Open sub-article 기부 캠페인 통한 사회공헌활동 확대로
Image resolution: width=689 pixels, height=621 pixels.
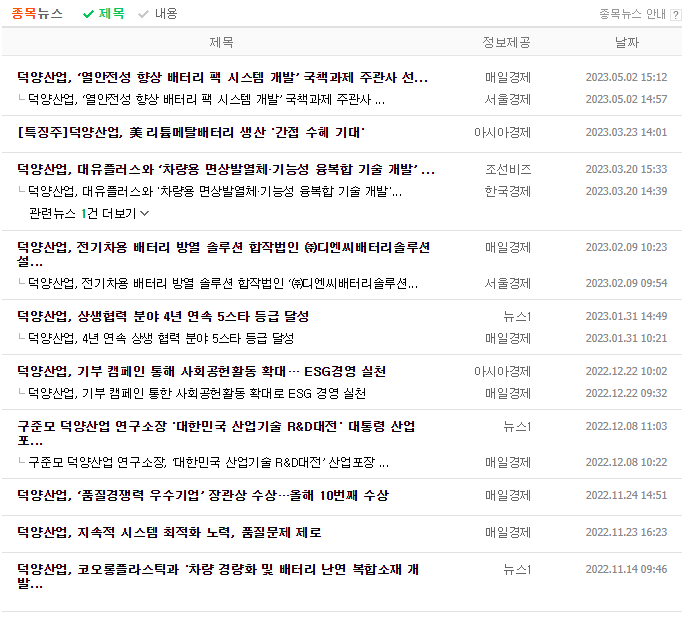tap(197, 393)
